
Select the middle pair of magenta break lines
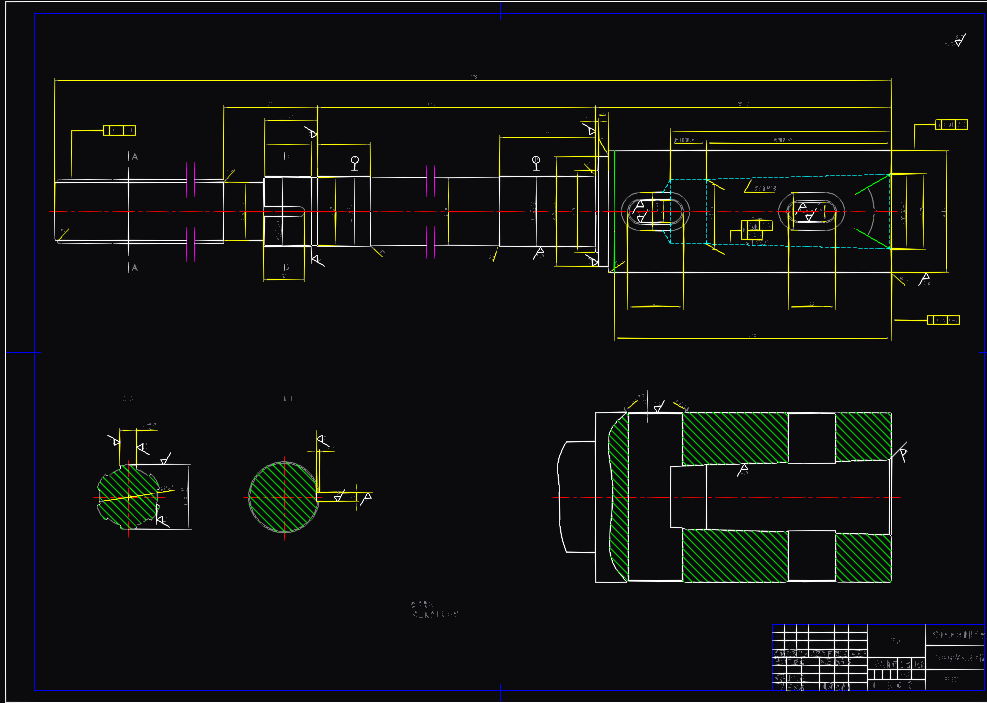point(431,211)
